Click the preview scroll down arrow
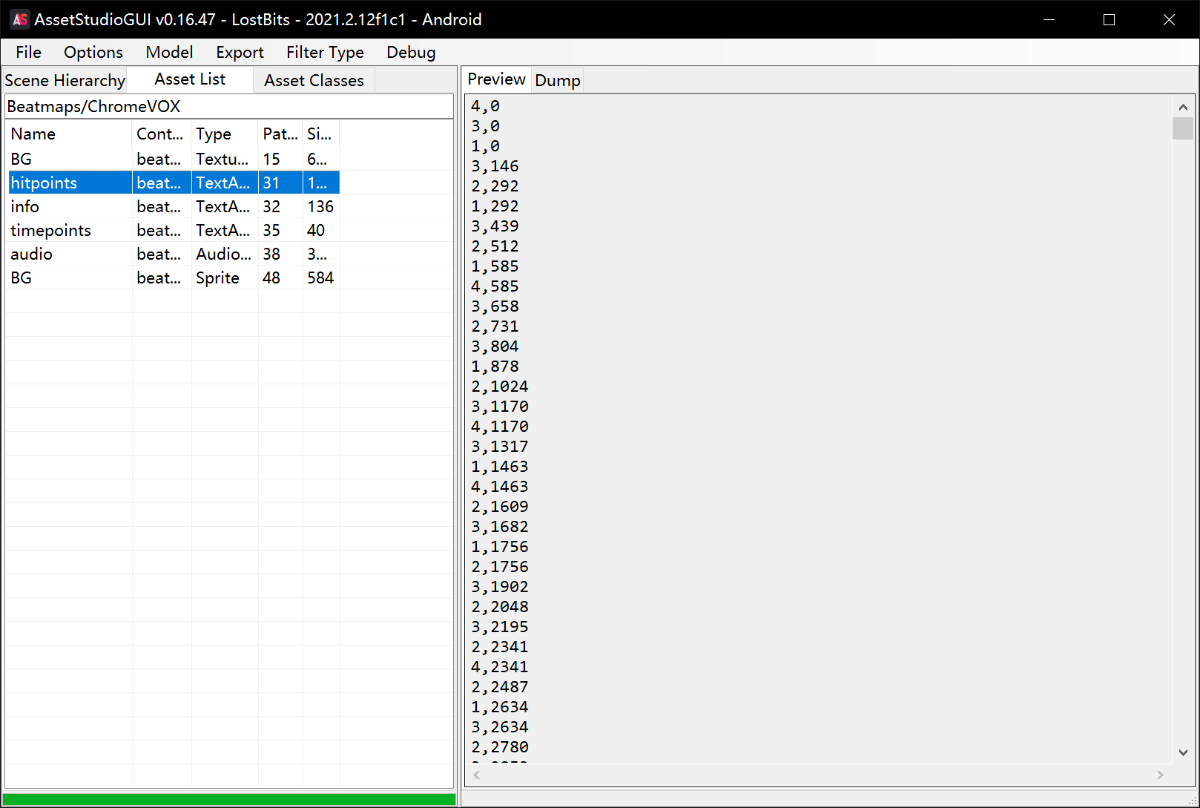 1183,752
